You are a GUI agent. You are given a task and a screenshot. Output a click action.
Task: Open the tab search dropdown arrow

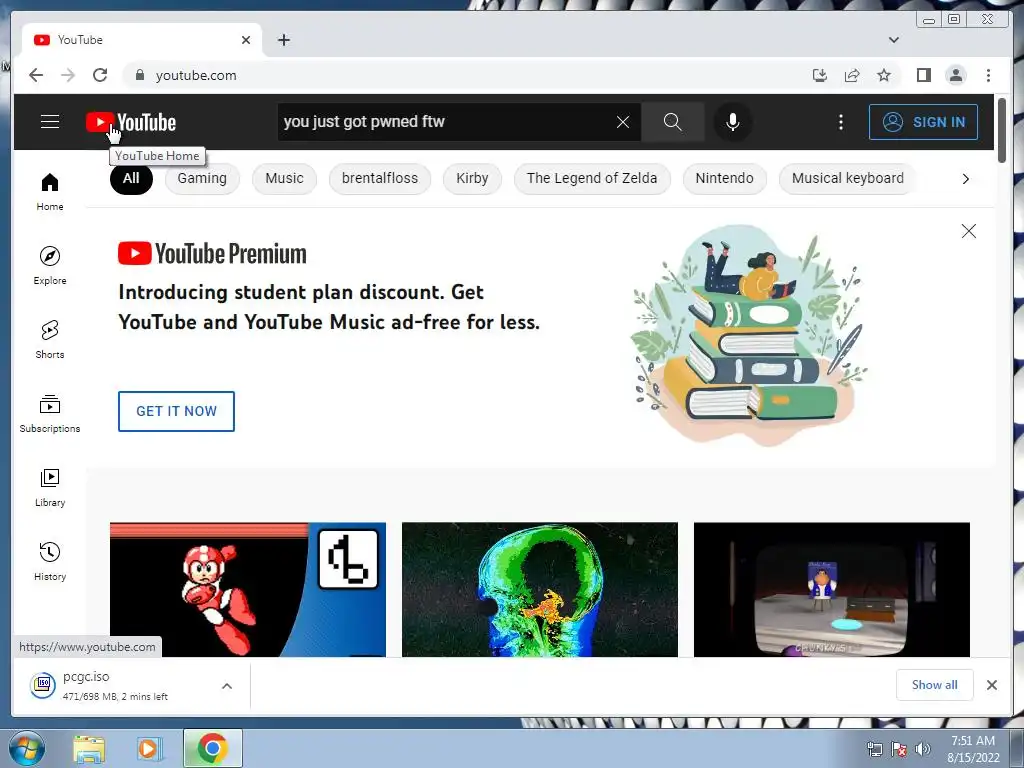pyautogui.click(x=893, y=40)
